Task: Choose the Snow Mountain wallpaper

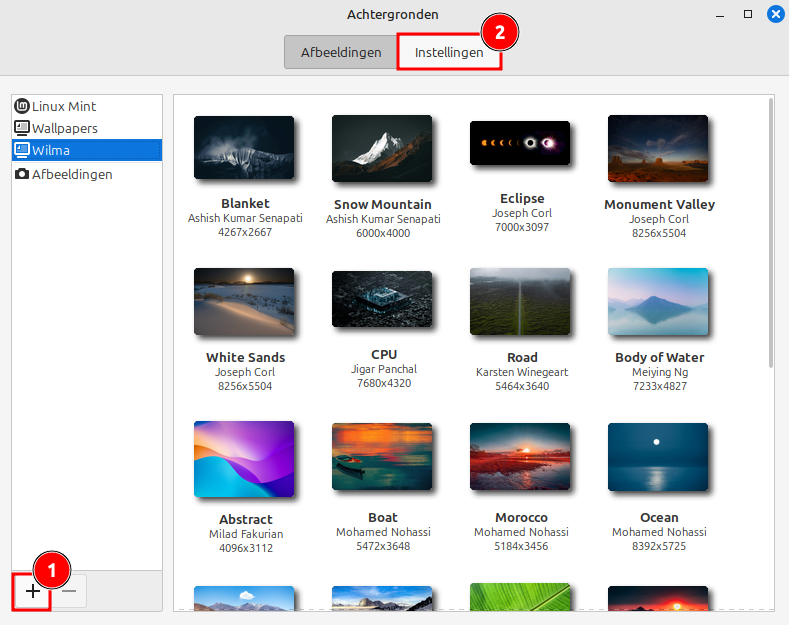Action: [382, 148]
